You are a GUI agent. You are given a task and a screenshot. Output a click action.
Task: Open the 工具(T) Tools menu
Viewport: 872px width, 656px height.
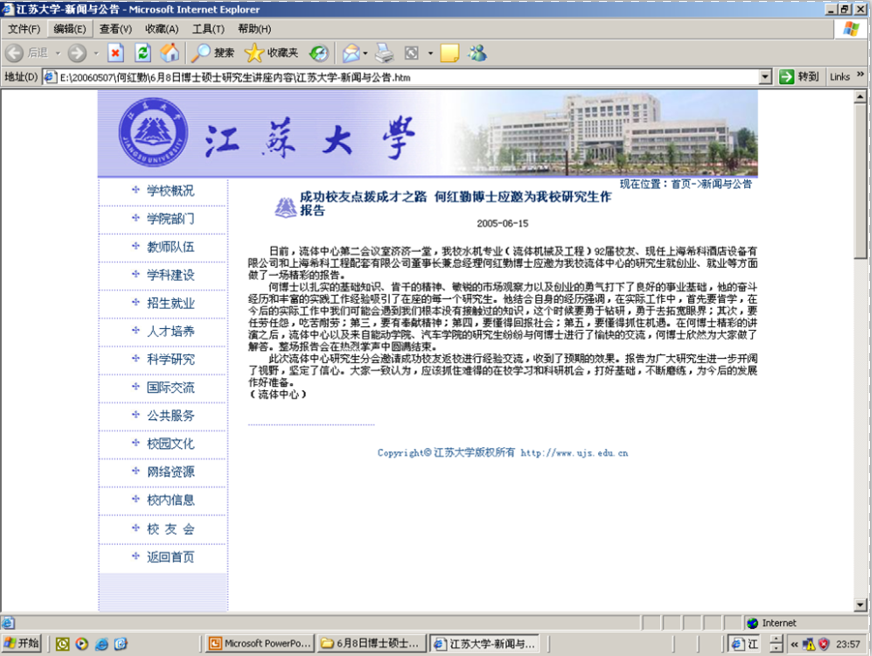click(208, 29)
